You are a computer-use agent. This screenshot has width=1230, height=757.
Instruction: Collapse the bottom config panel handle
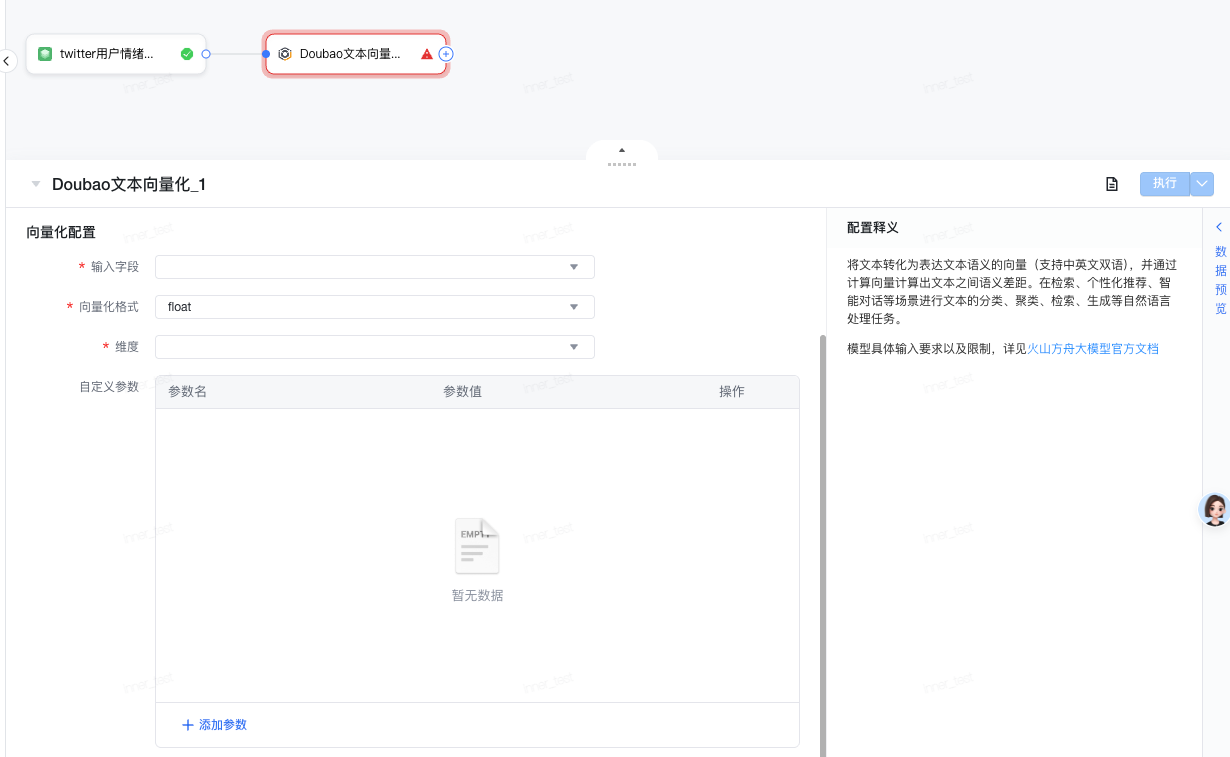tap(622, 152)
